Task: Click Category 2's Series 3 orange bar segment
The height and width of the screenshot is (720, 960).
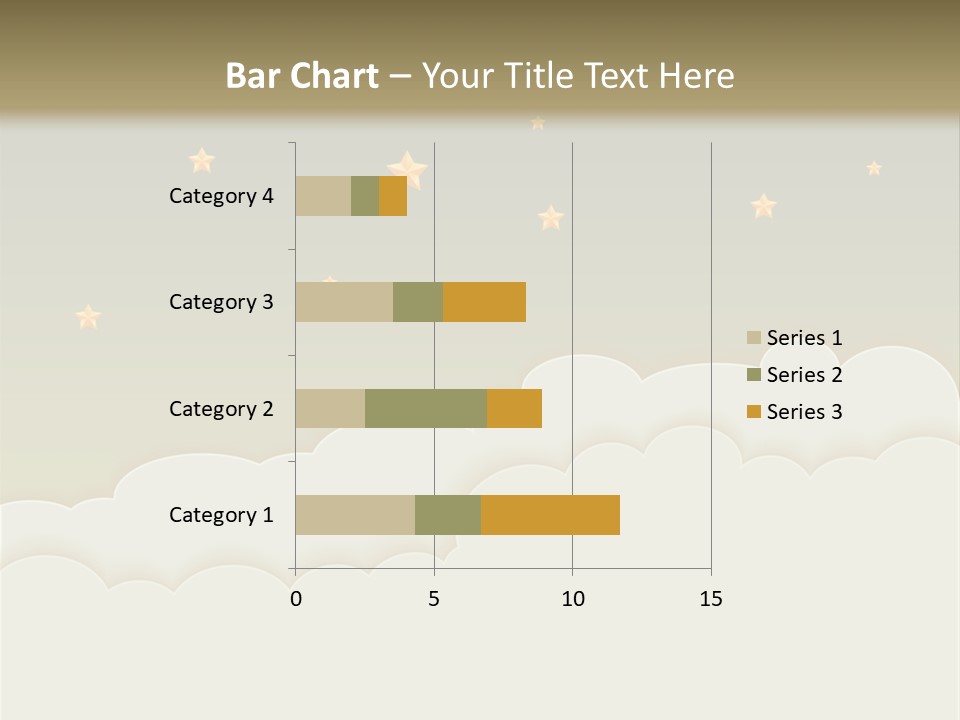Action: [514, 409]
